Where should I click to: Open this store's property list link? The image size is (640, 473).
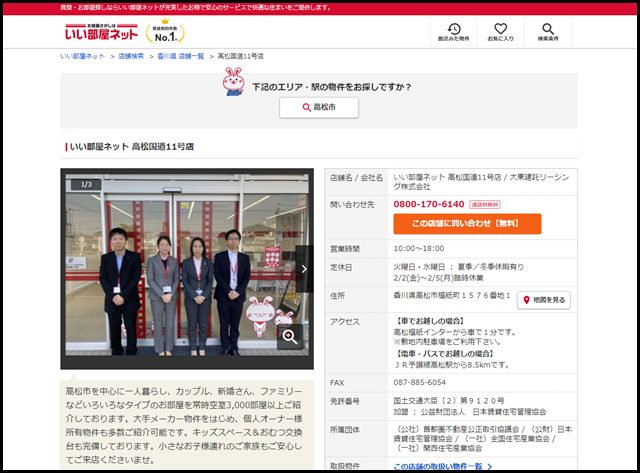[x=442, y=466]
